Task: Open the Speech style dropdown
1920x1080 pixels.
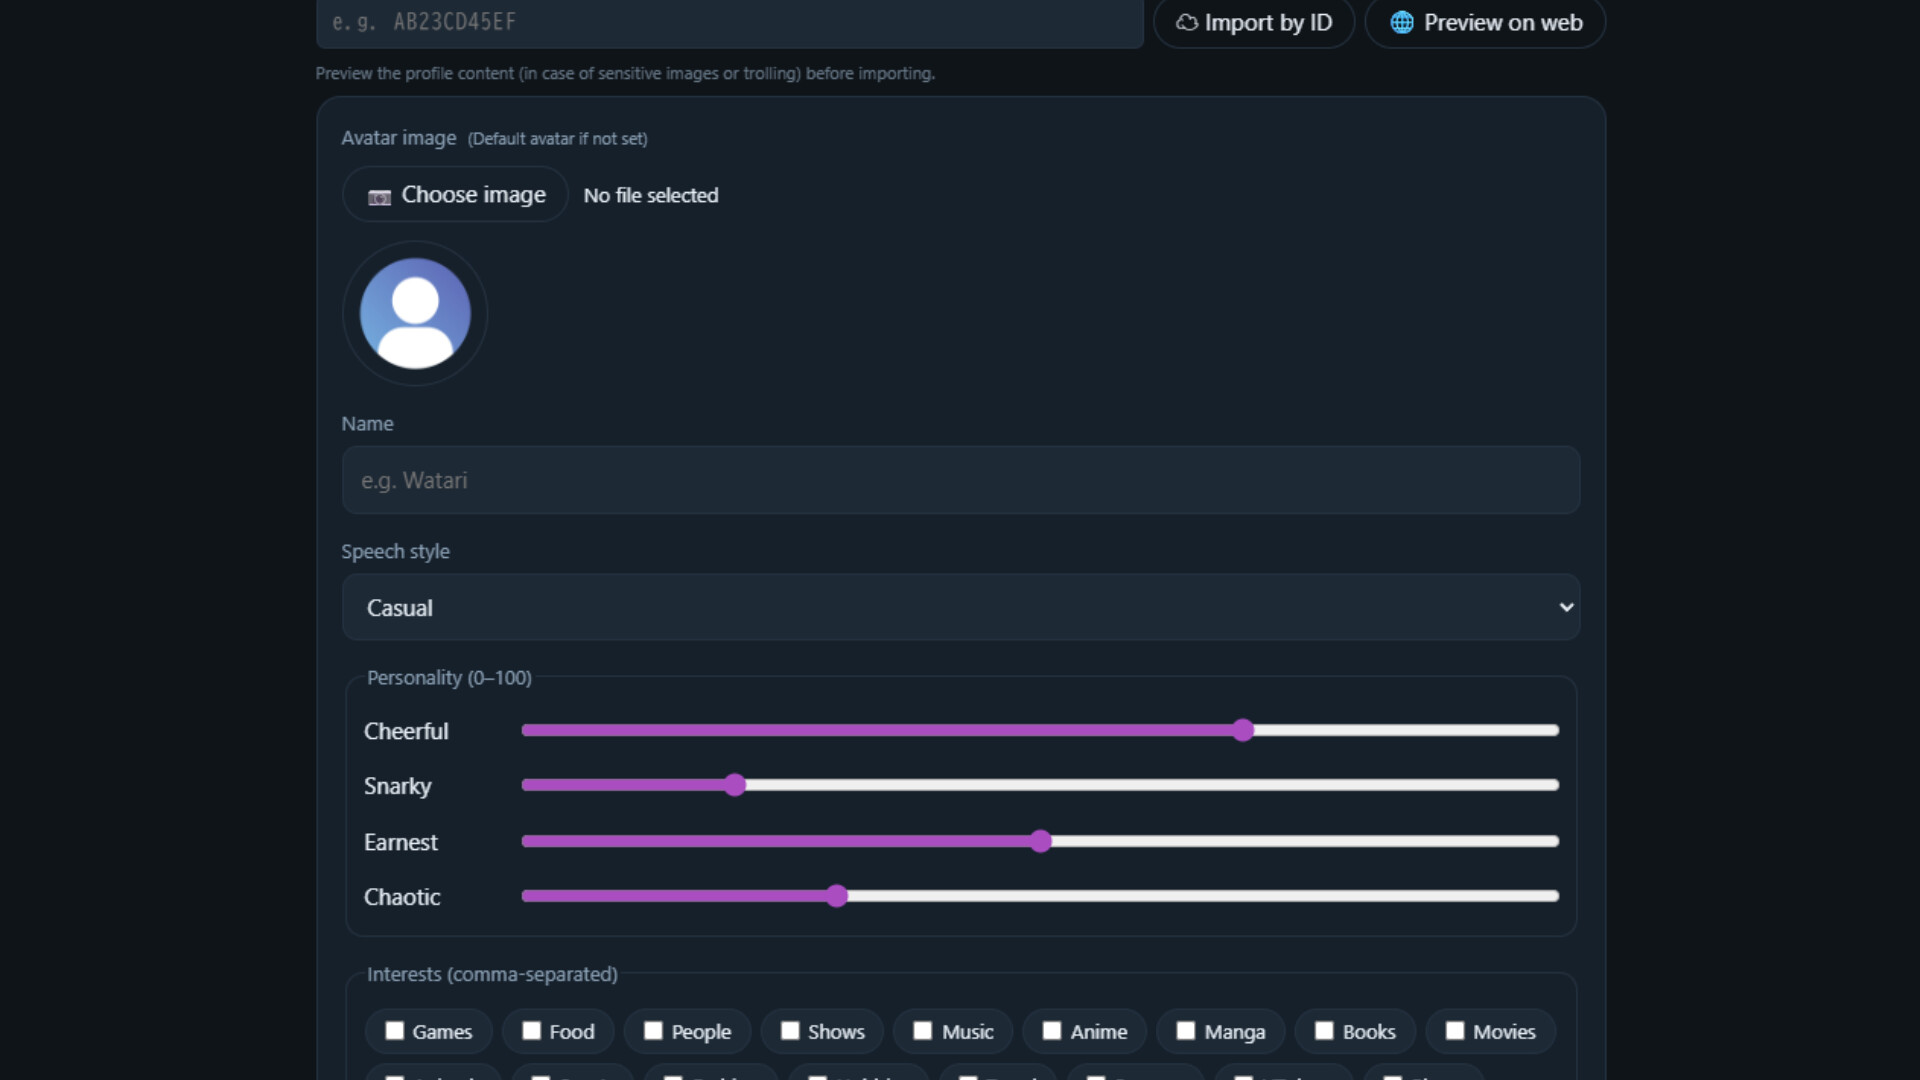Action: (x=961, y=607)
